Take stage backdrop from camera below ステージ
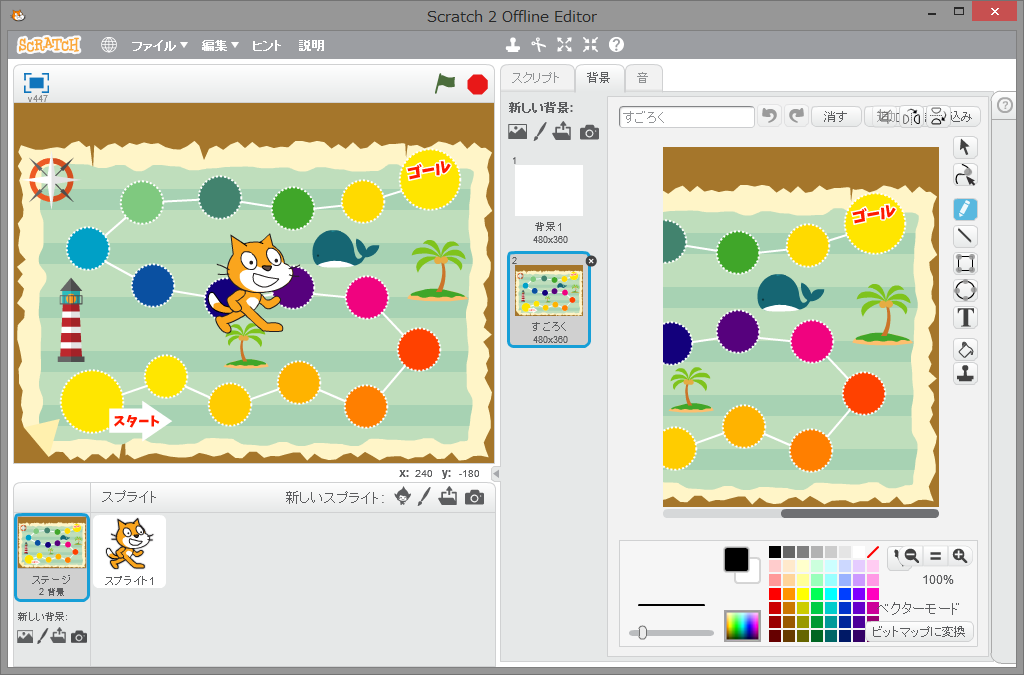This screenshot has width=1024, height=675. [79, 636]
